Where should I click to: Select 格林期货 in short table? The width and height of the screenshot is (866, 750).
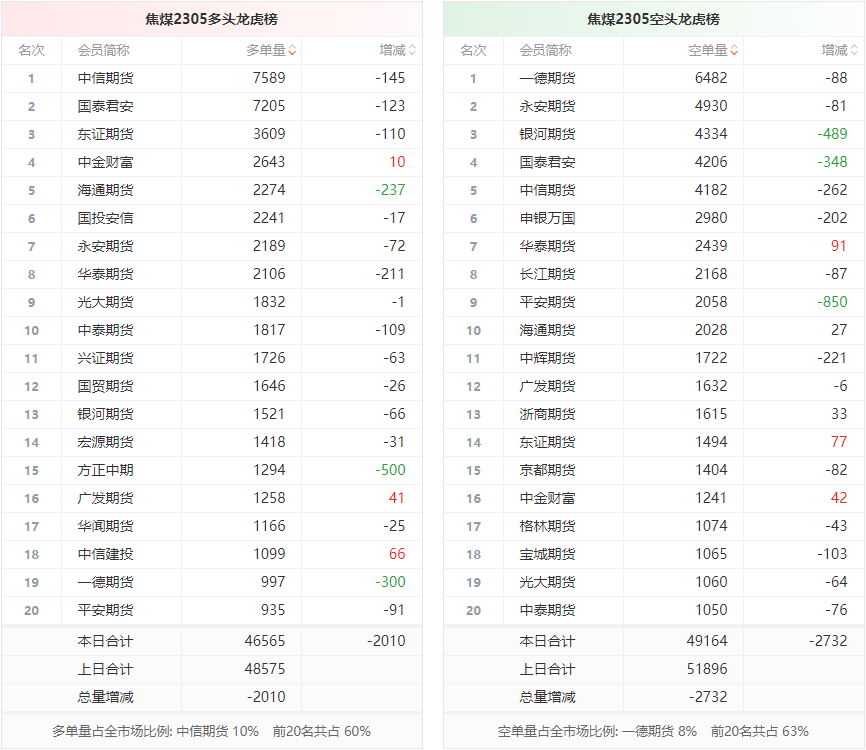[x=547, y=526]
